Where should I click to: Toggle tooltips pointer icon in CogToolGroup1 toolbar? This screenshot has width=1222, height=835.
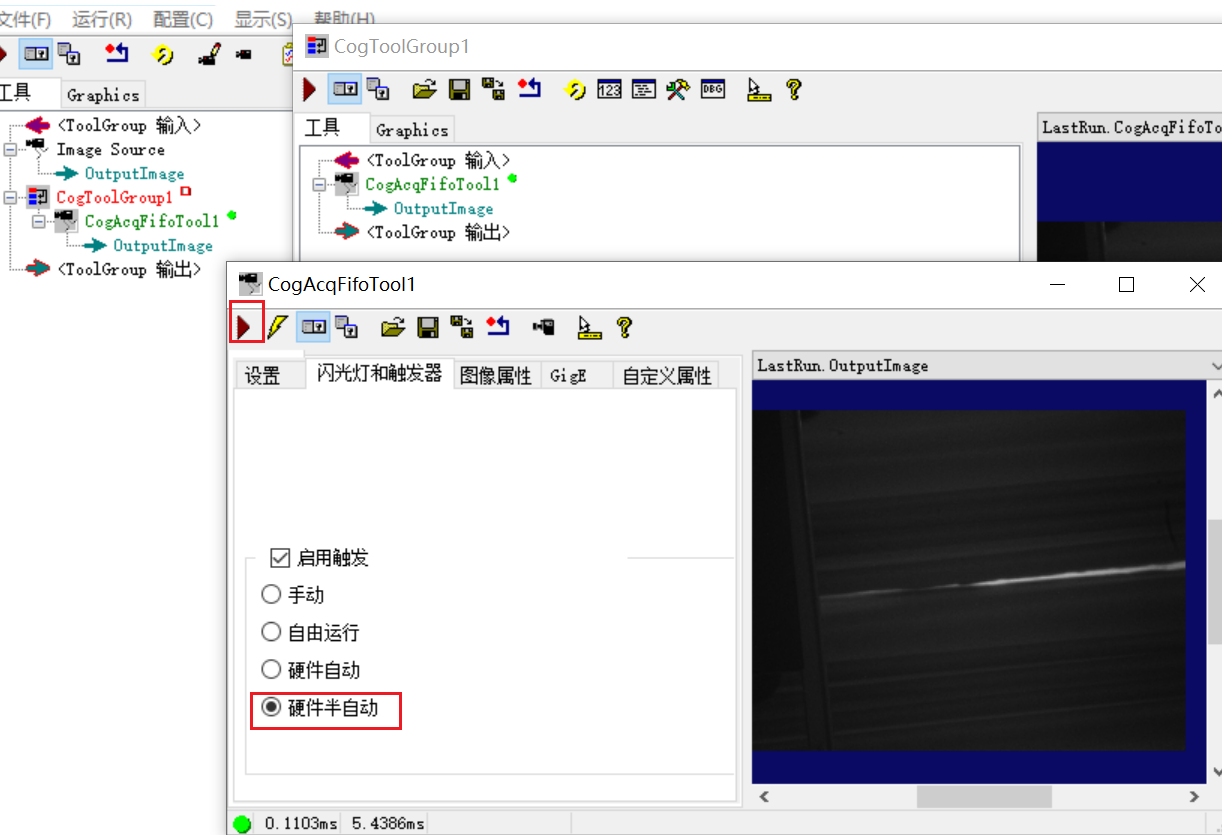(760, 89)
